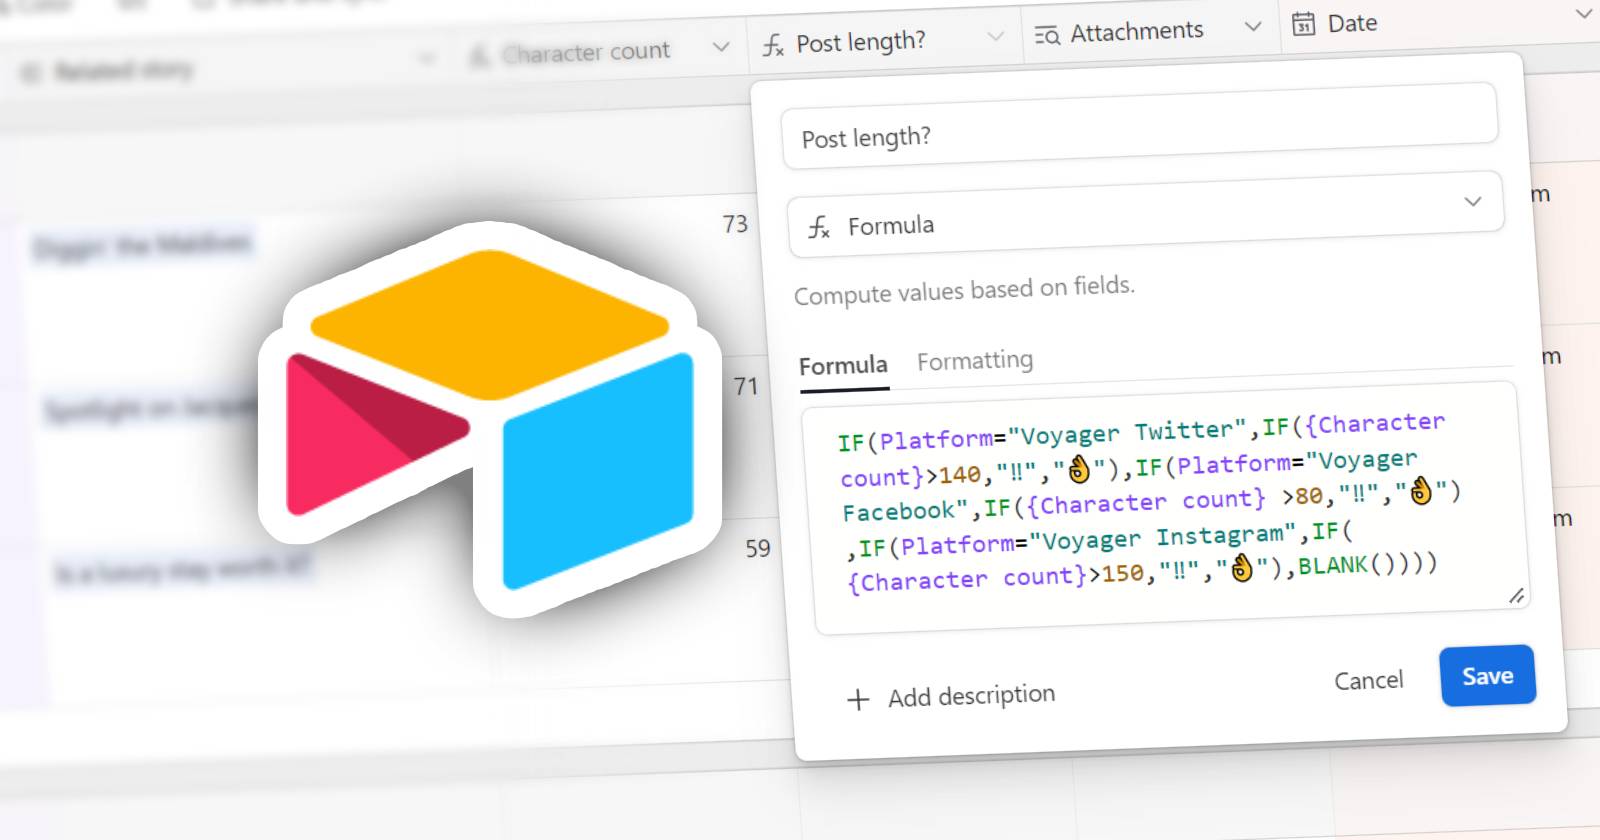Expand Character count column dropdown arrow
The height and width of the screenshot is (840, 1600).
point(720,46)
